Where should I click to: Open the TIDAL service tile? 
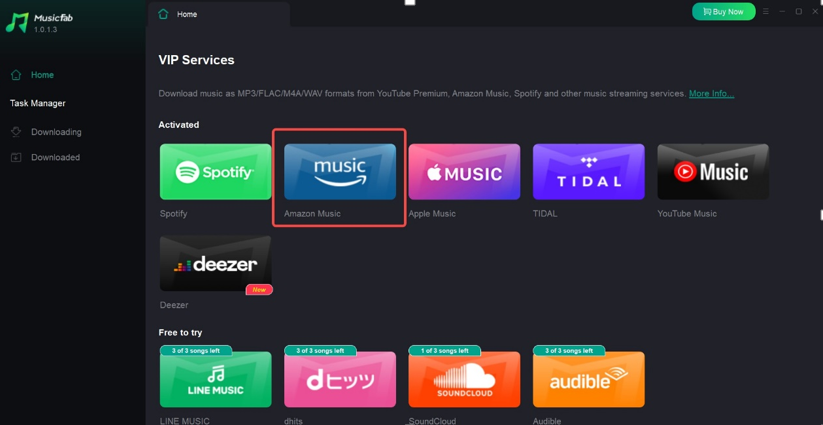point(589,172)
